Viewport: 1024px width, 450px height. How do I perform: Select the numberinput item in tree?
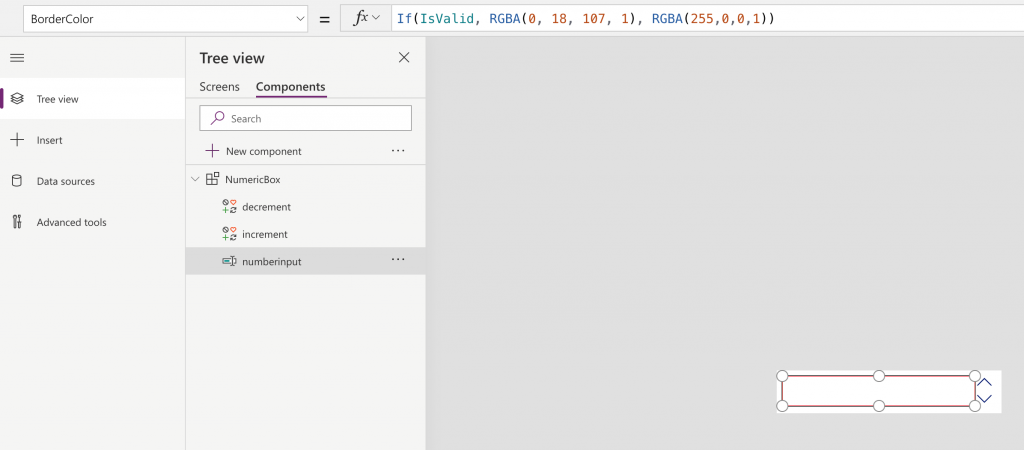pos(271,261)
